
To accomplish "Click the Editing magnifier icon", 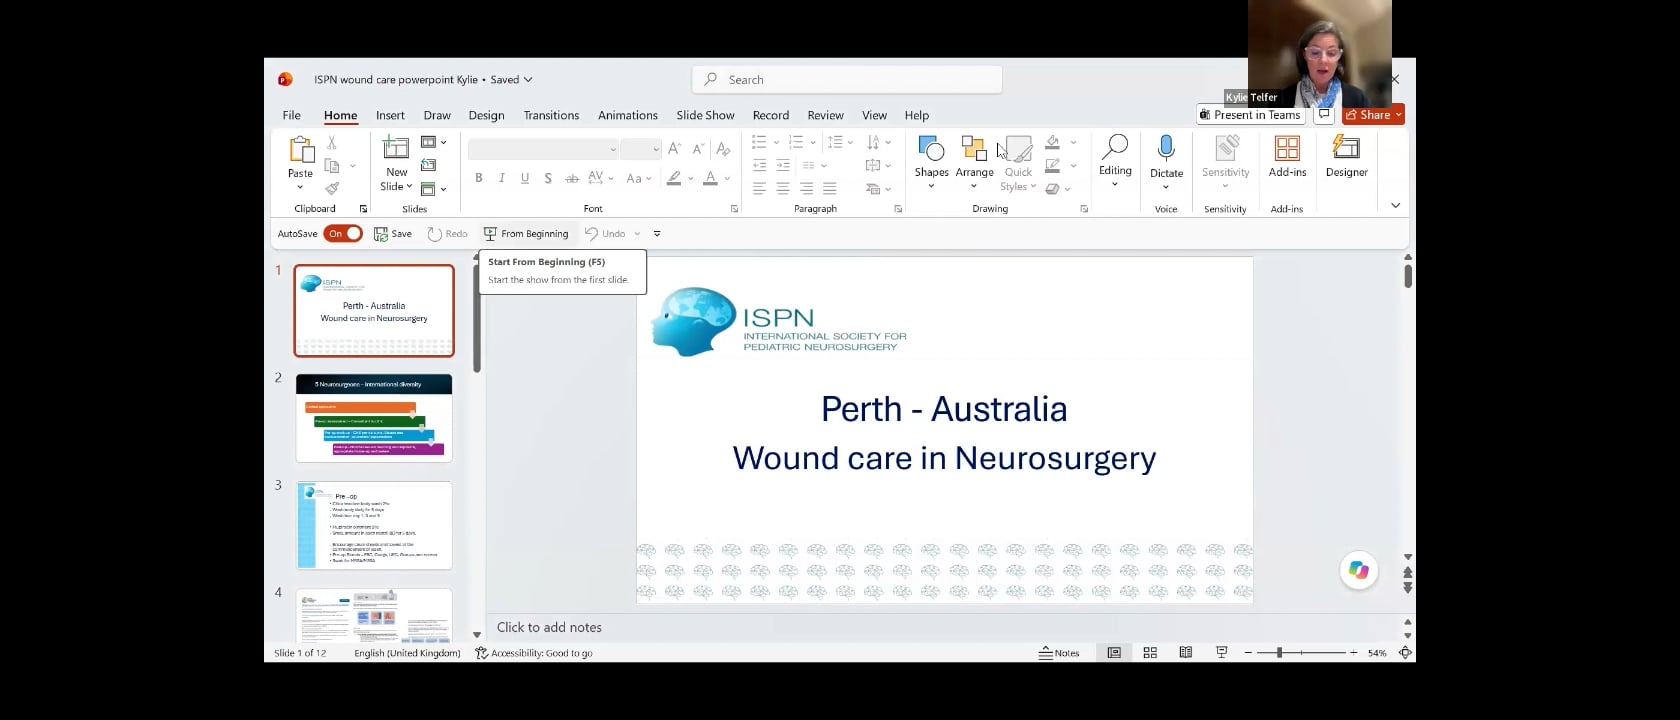I will [x=1115, y=148].
